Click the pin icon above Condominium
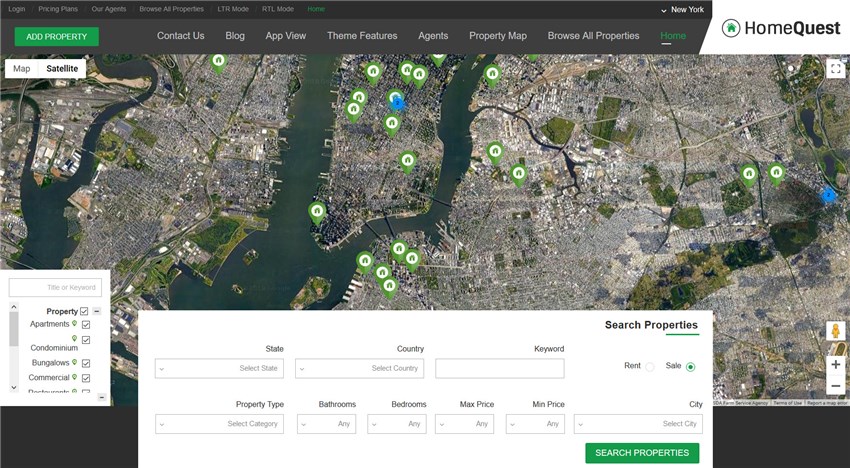The height and width of the screenshot is (468, 850). [75, 338]
